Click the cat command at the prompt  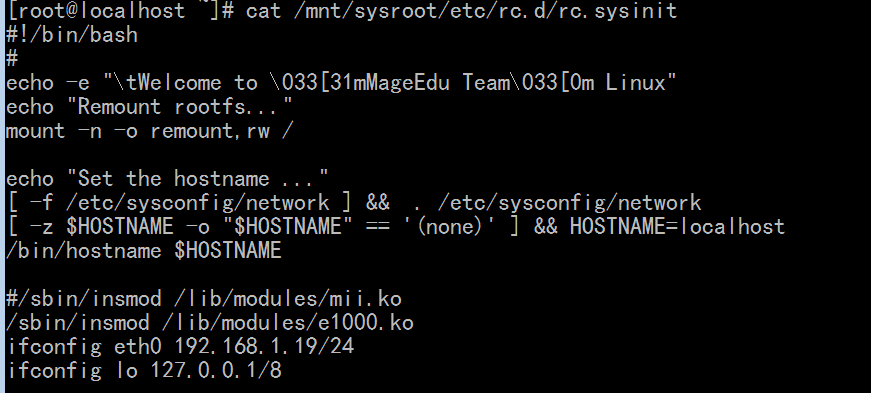263,10
